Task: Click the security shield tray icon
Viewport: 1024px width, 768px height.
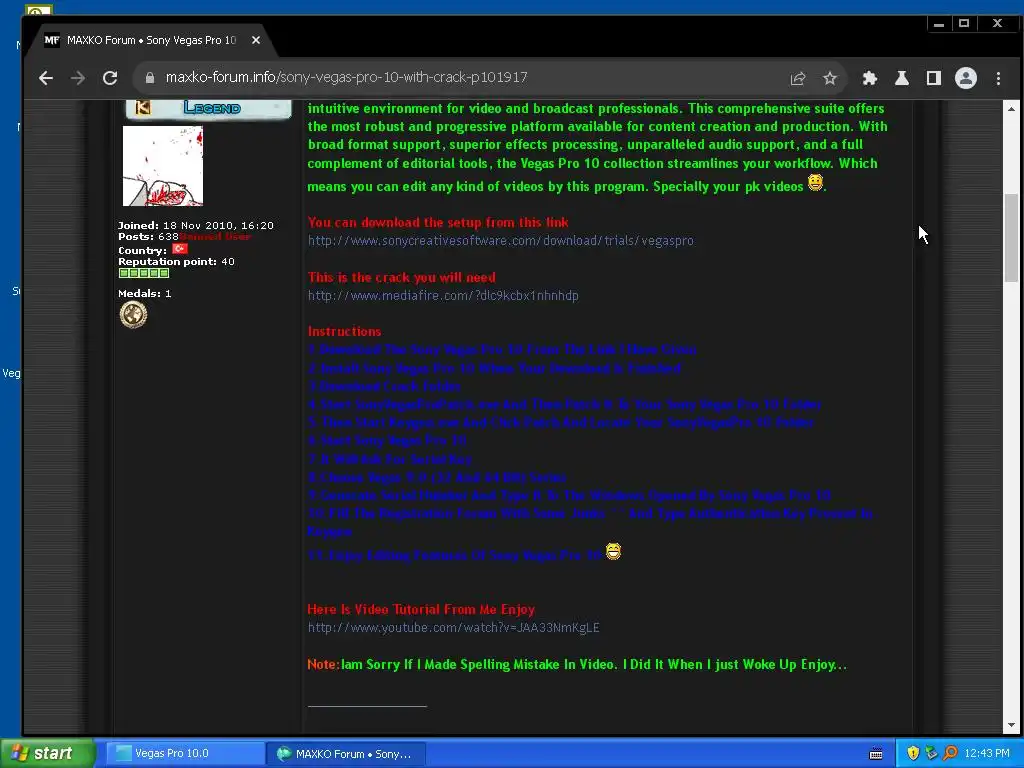Action: pos(912,753)
